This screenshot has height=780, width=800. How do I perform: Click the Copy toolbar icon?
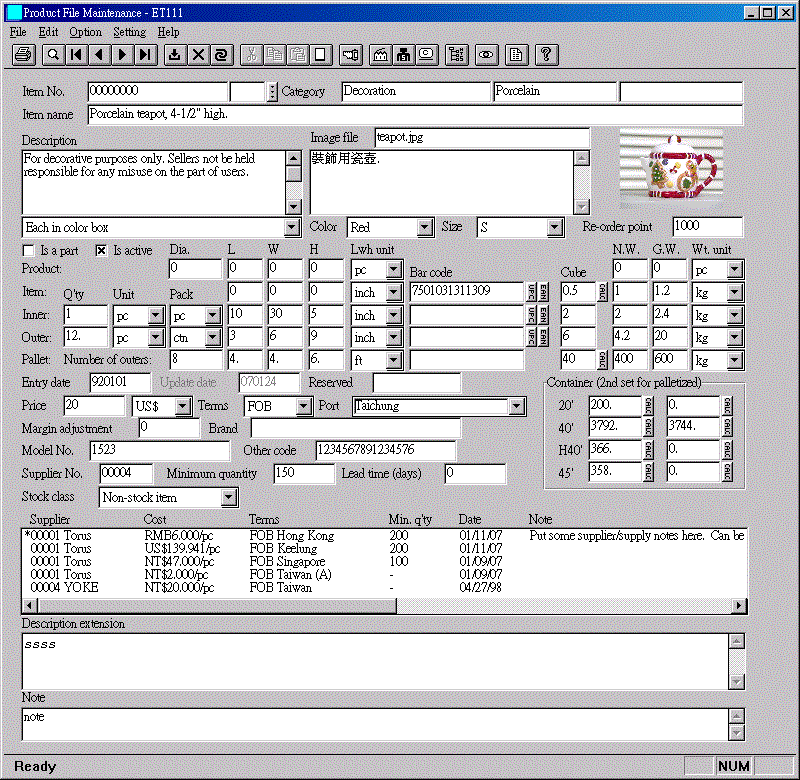274,55
